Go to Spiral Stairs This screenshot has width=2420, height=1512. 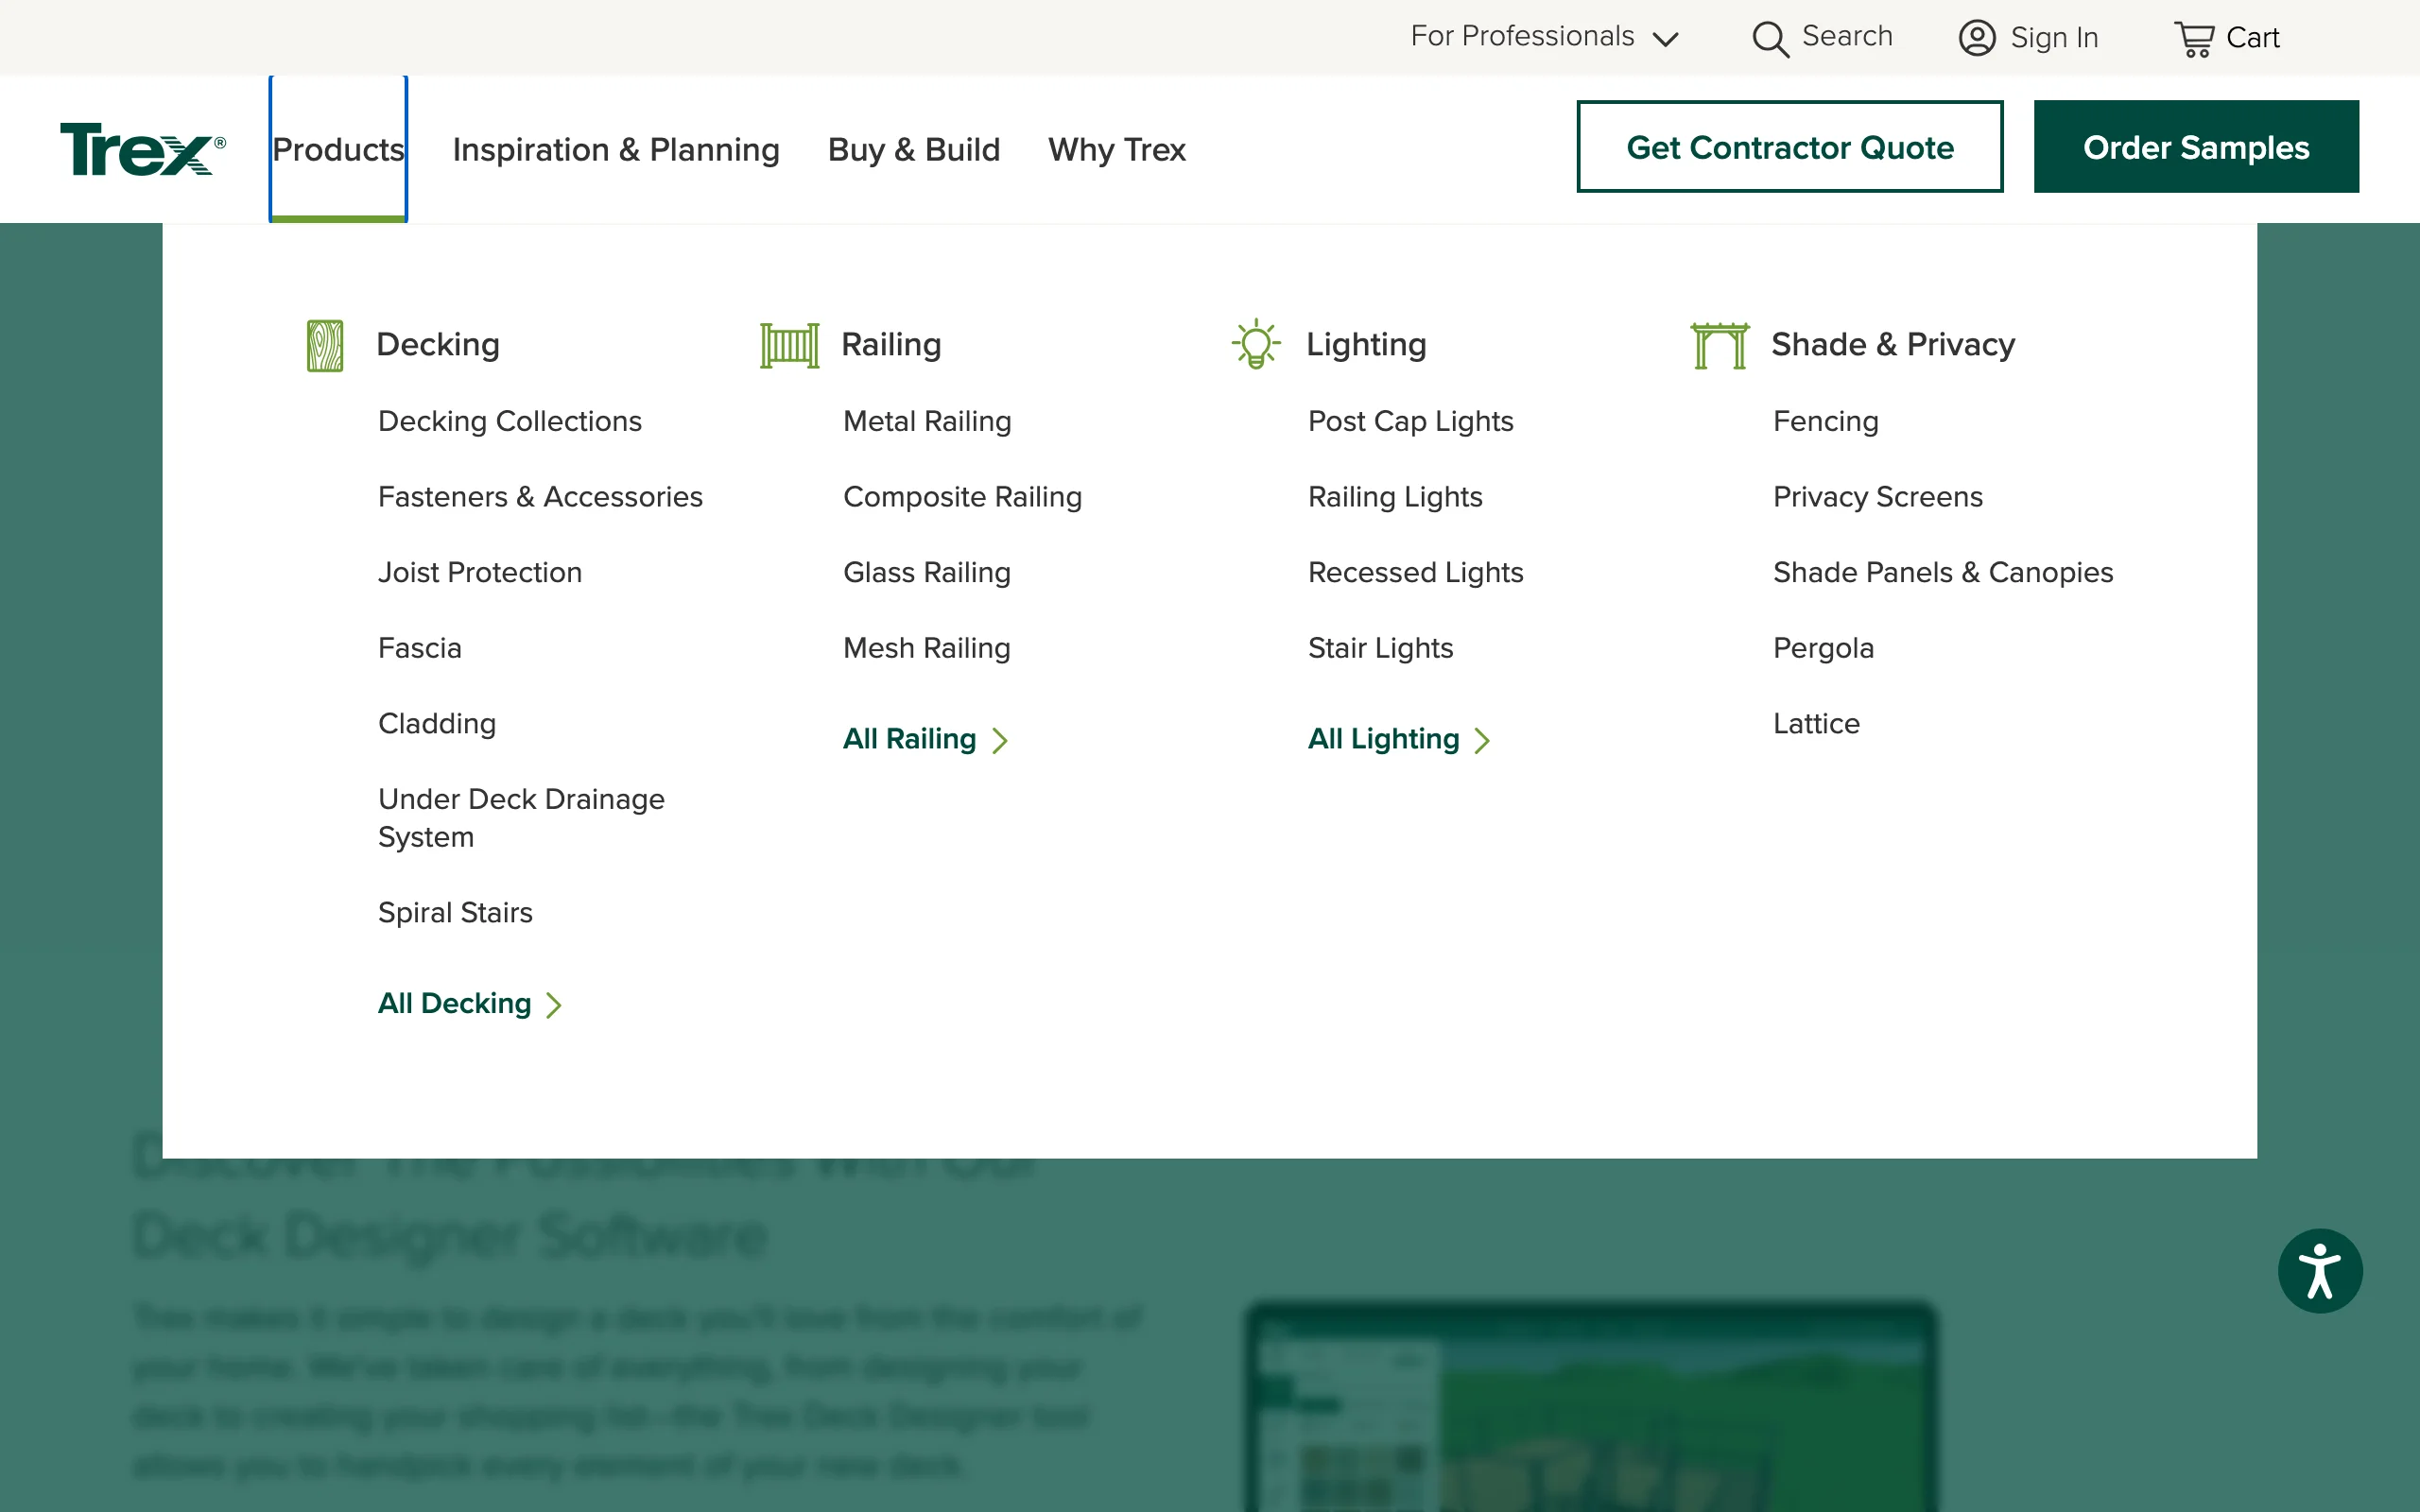click(x=455, y=912)
